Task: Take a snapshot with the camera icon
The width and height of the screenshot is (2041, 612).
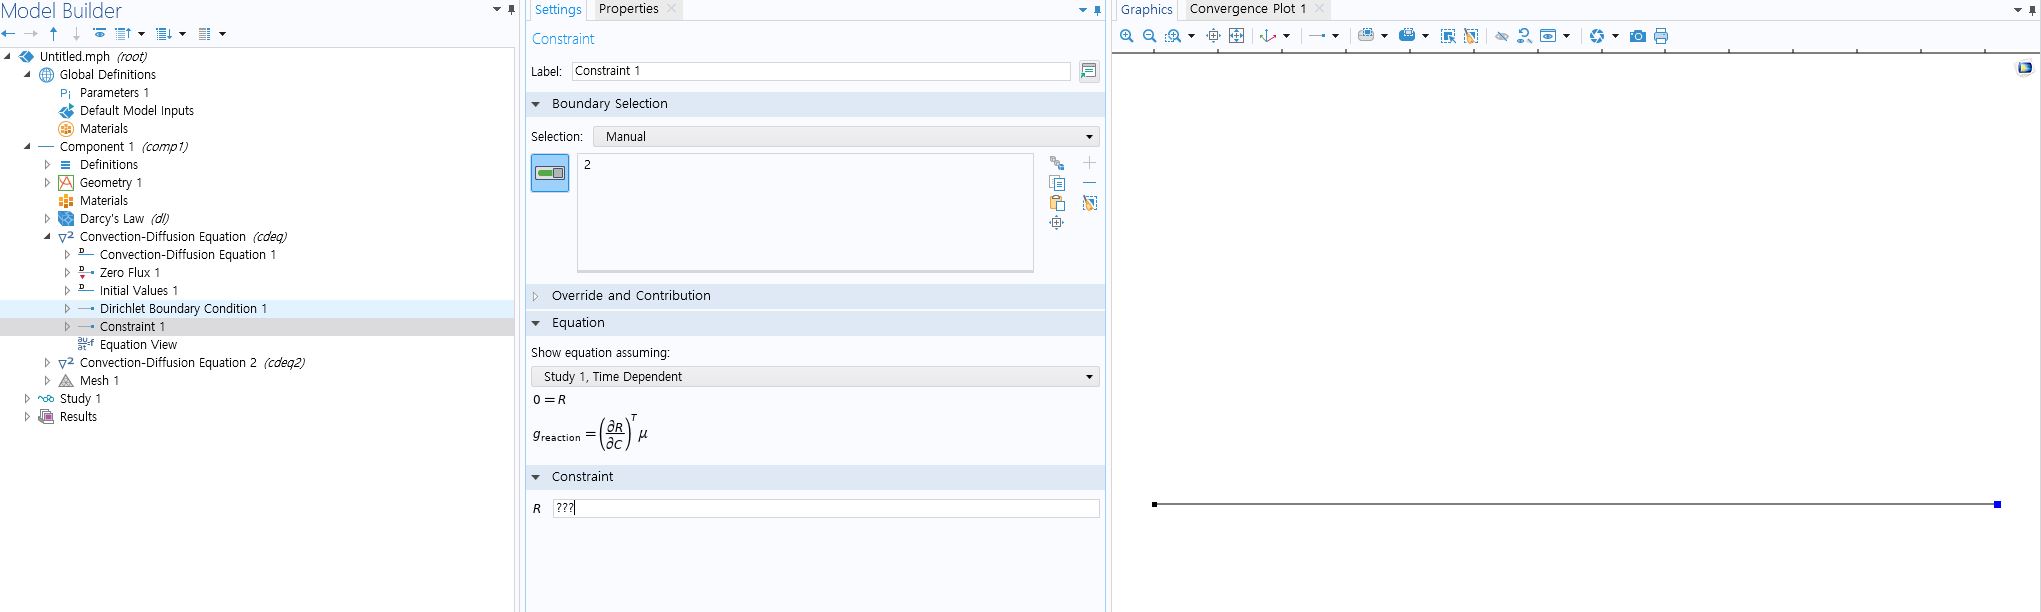Action: (1637, 36)
